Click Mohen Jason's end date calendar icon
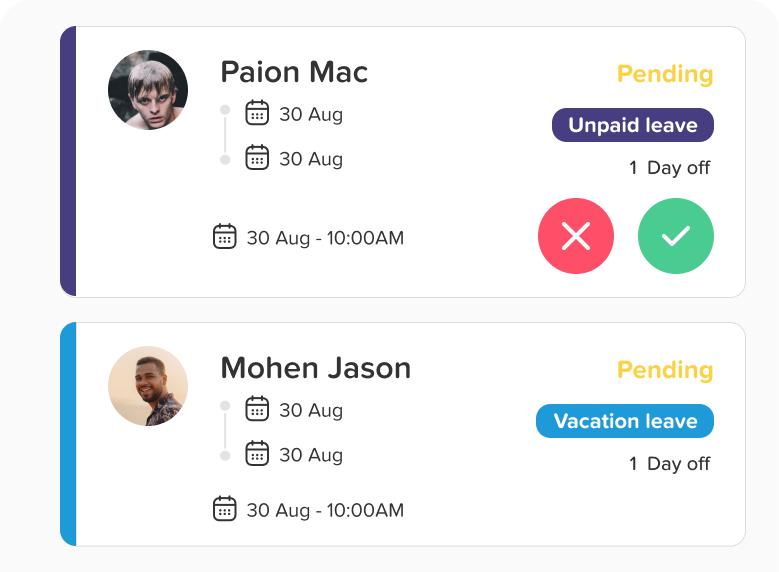Image resolution: width=779 pixels, height=572 pixels. coord(257,454)
